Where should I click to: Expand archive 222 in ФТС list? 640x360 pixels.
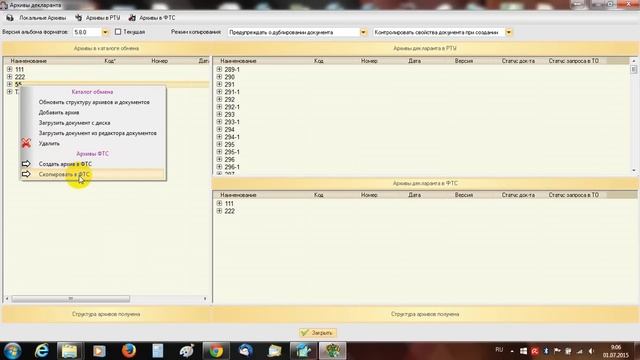click(219, 211)
